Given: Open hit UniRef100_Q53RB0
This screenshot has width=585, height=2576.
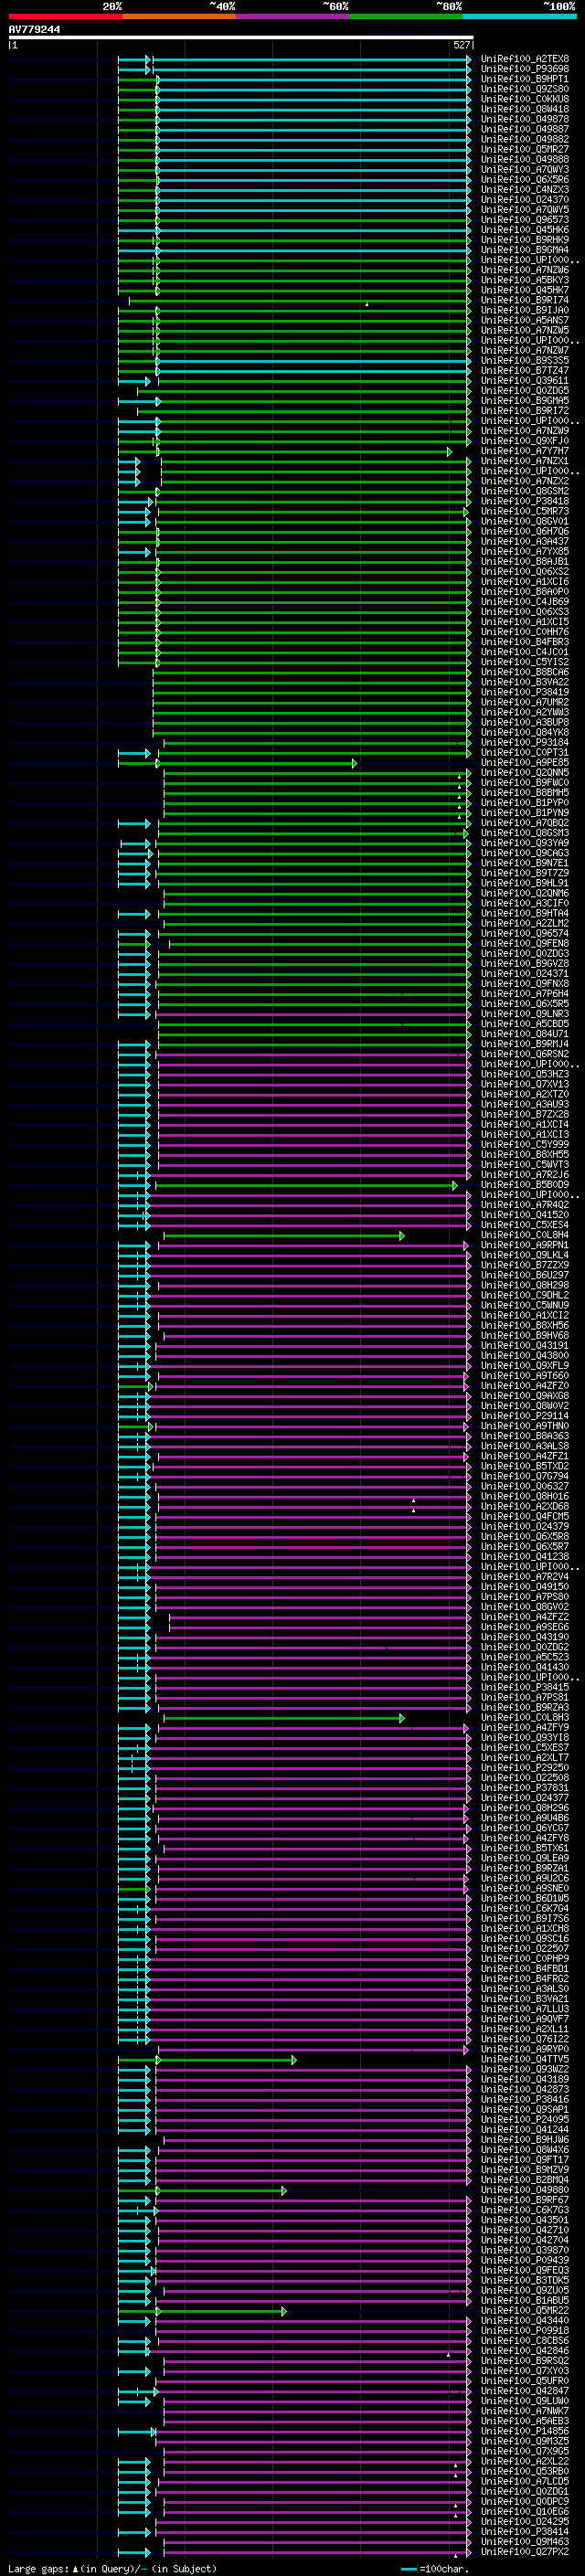Looking at the screenshot, I should [x=524, y=2471].
